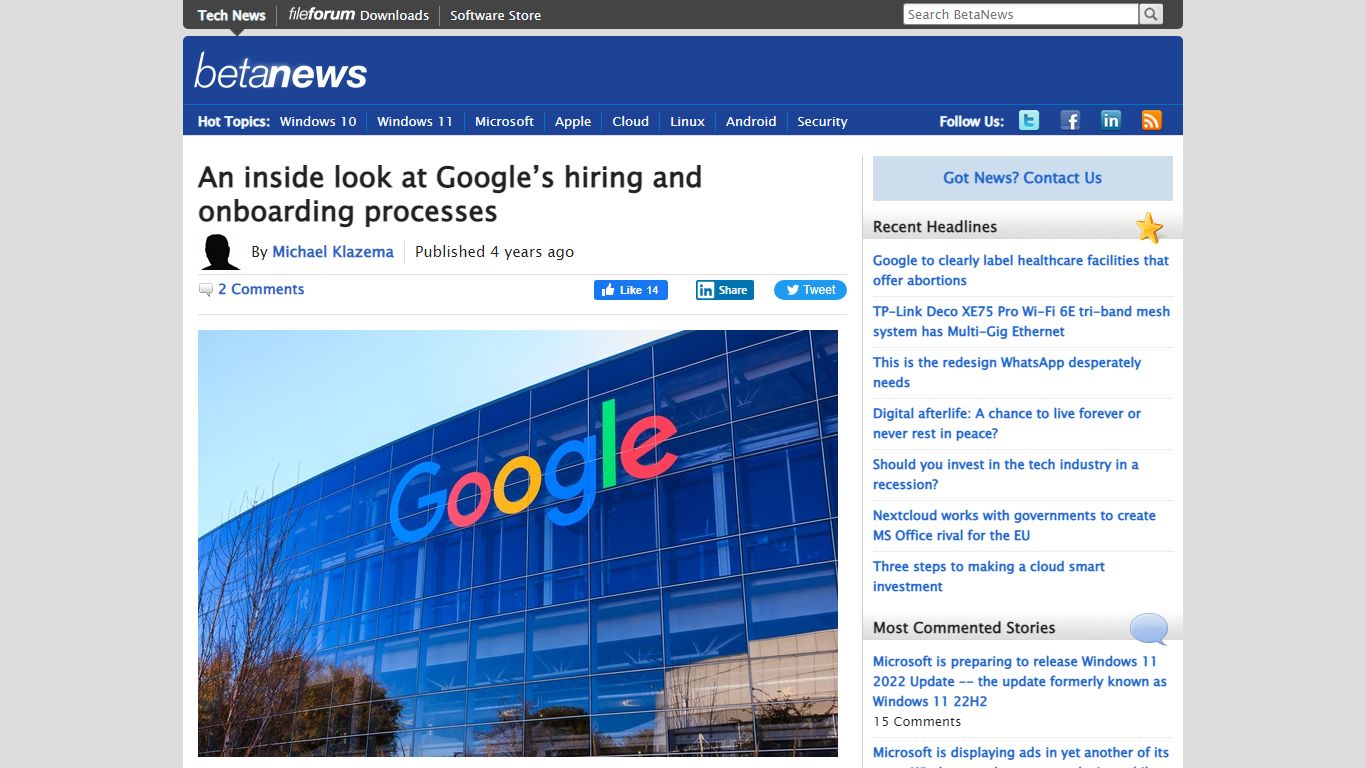Open BetaNews LinkedIn follow icon
The height and width of the screenshot is (768, 1366).
click(1111, 120)
